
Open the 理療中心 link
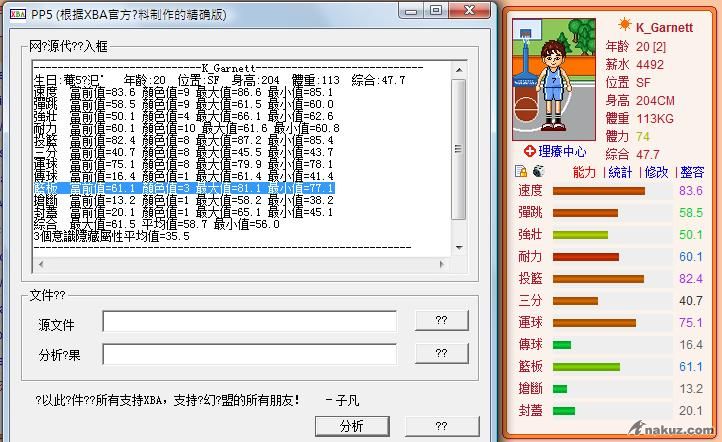click(562, 151)
